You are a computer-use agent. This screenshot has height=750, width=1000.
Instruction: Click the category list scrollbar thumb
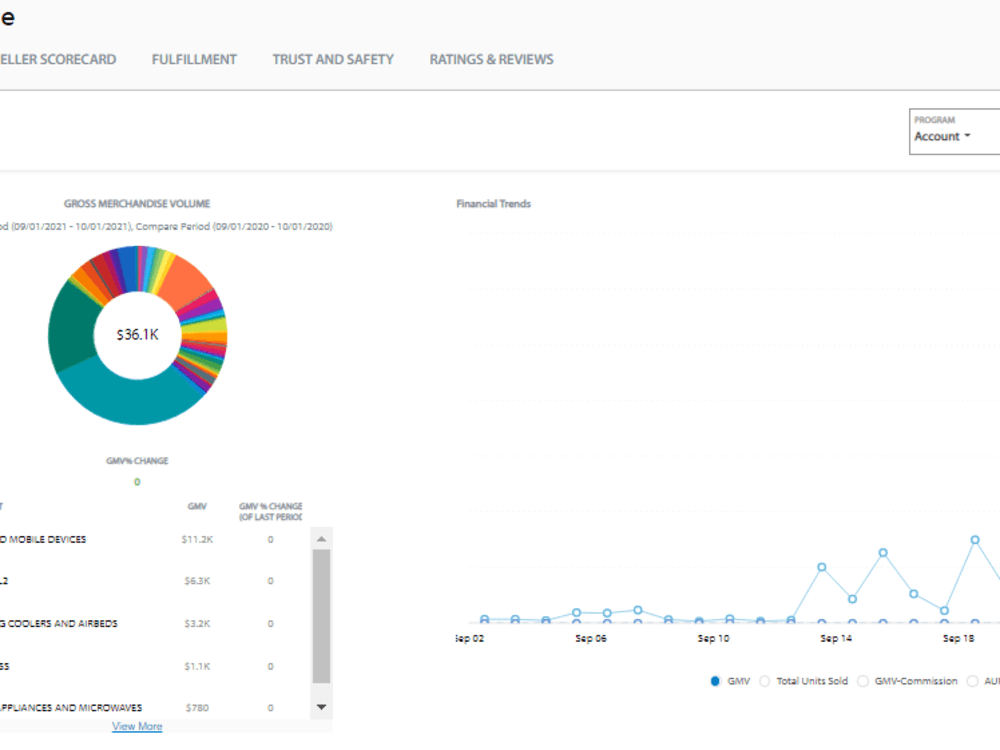pyautogui.click(x=321, y=616)
